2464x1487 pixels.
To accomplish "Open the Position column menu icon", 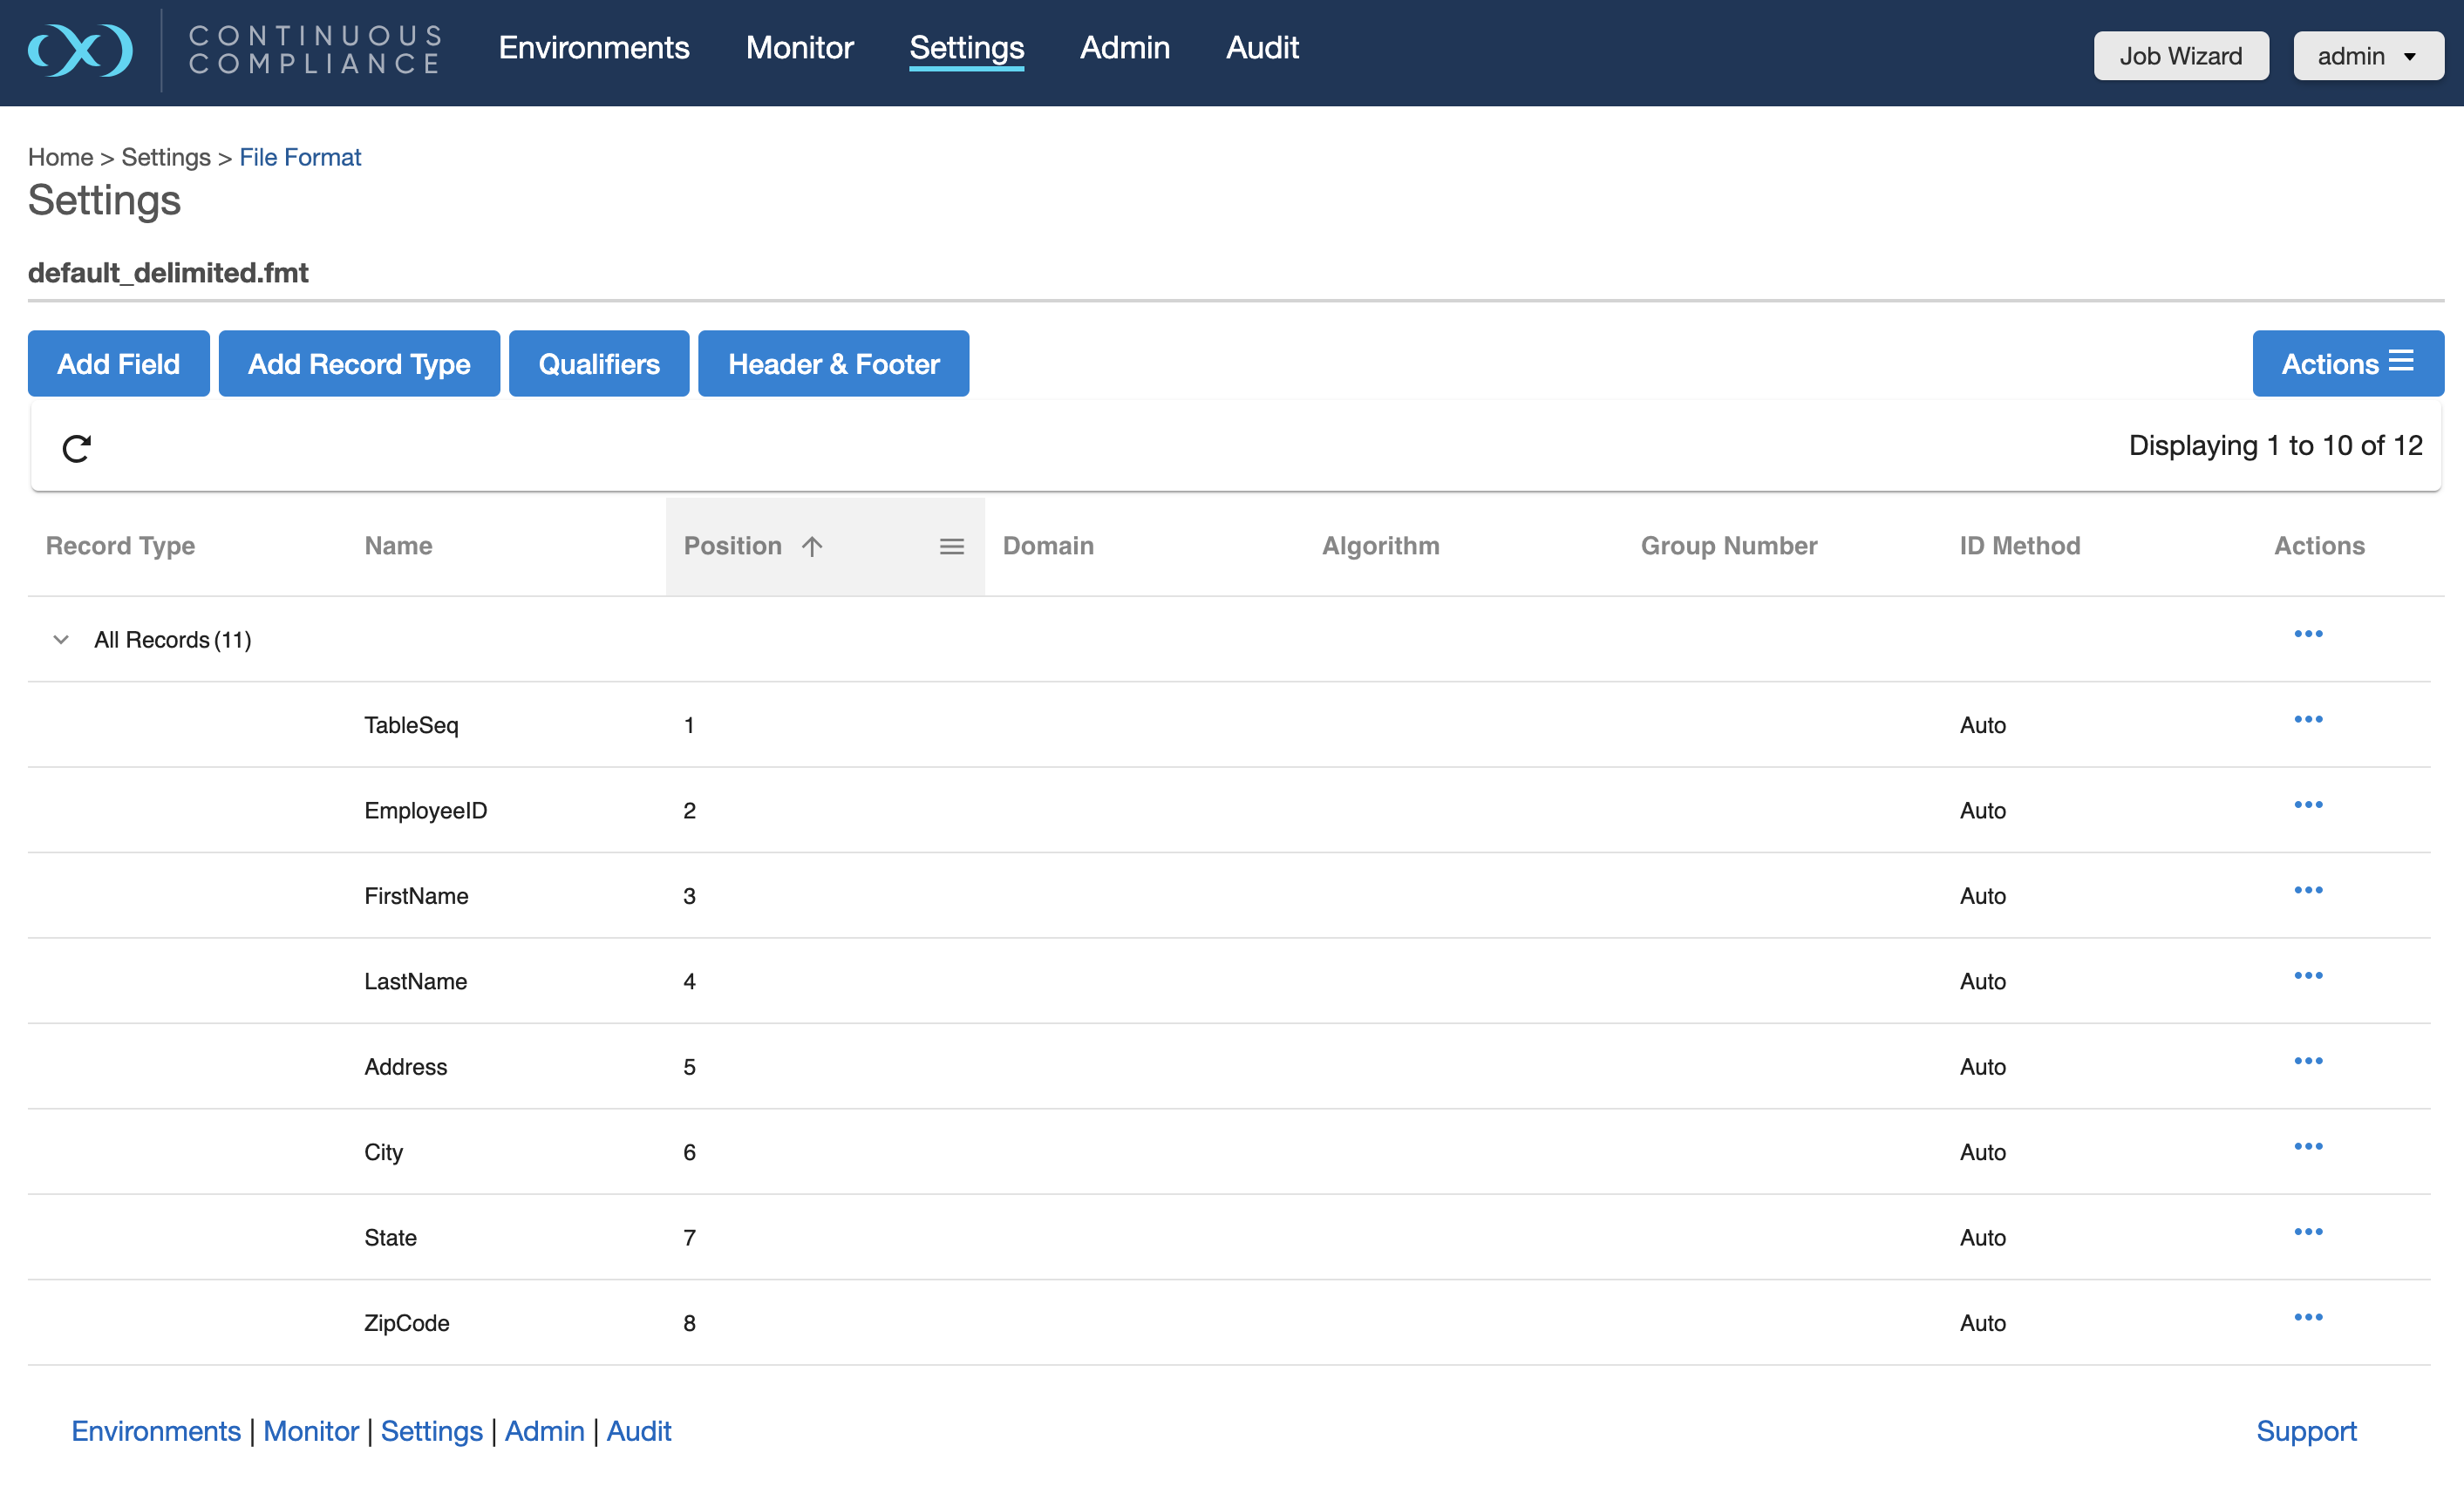I will [x=951, y=546].
